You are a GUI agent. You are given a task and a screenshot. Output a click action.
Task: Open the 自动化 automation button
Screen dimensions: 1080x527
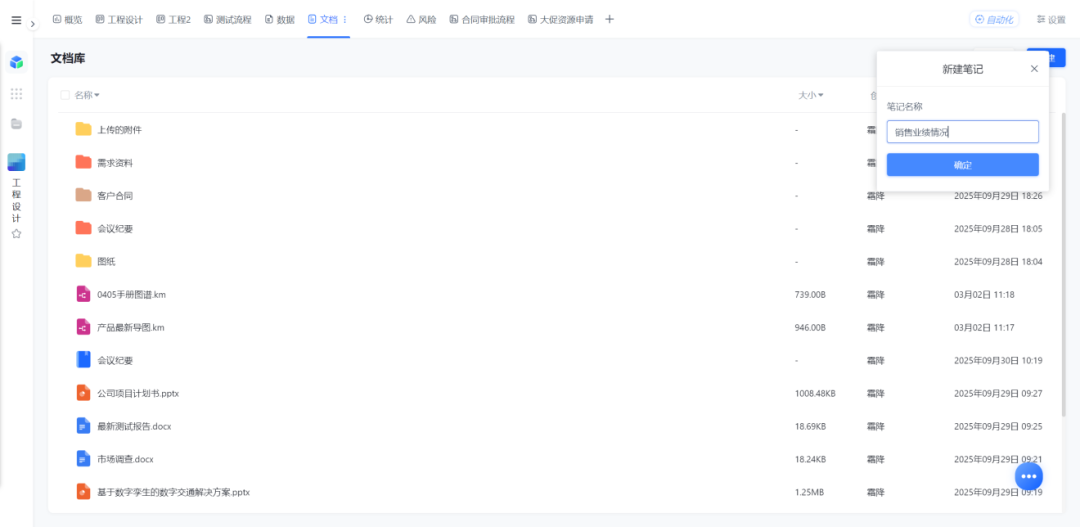[x=994, y=20]
